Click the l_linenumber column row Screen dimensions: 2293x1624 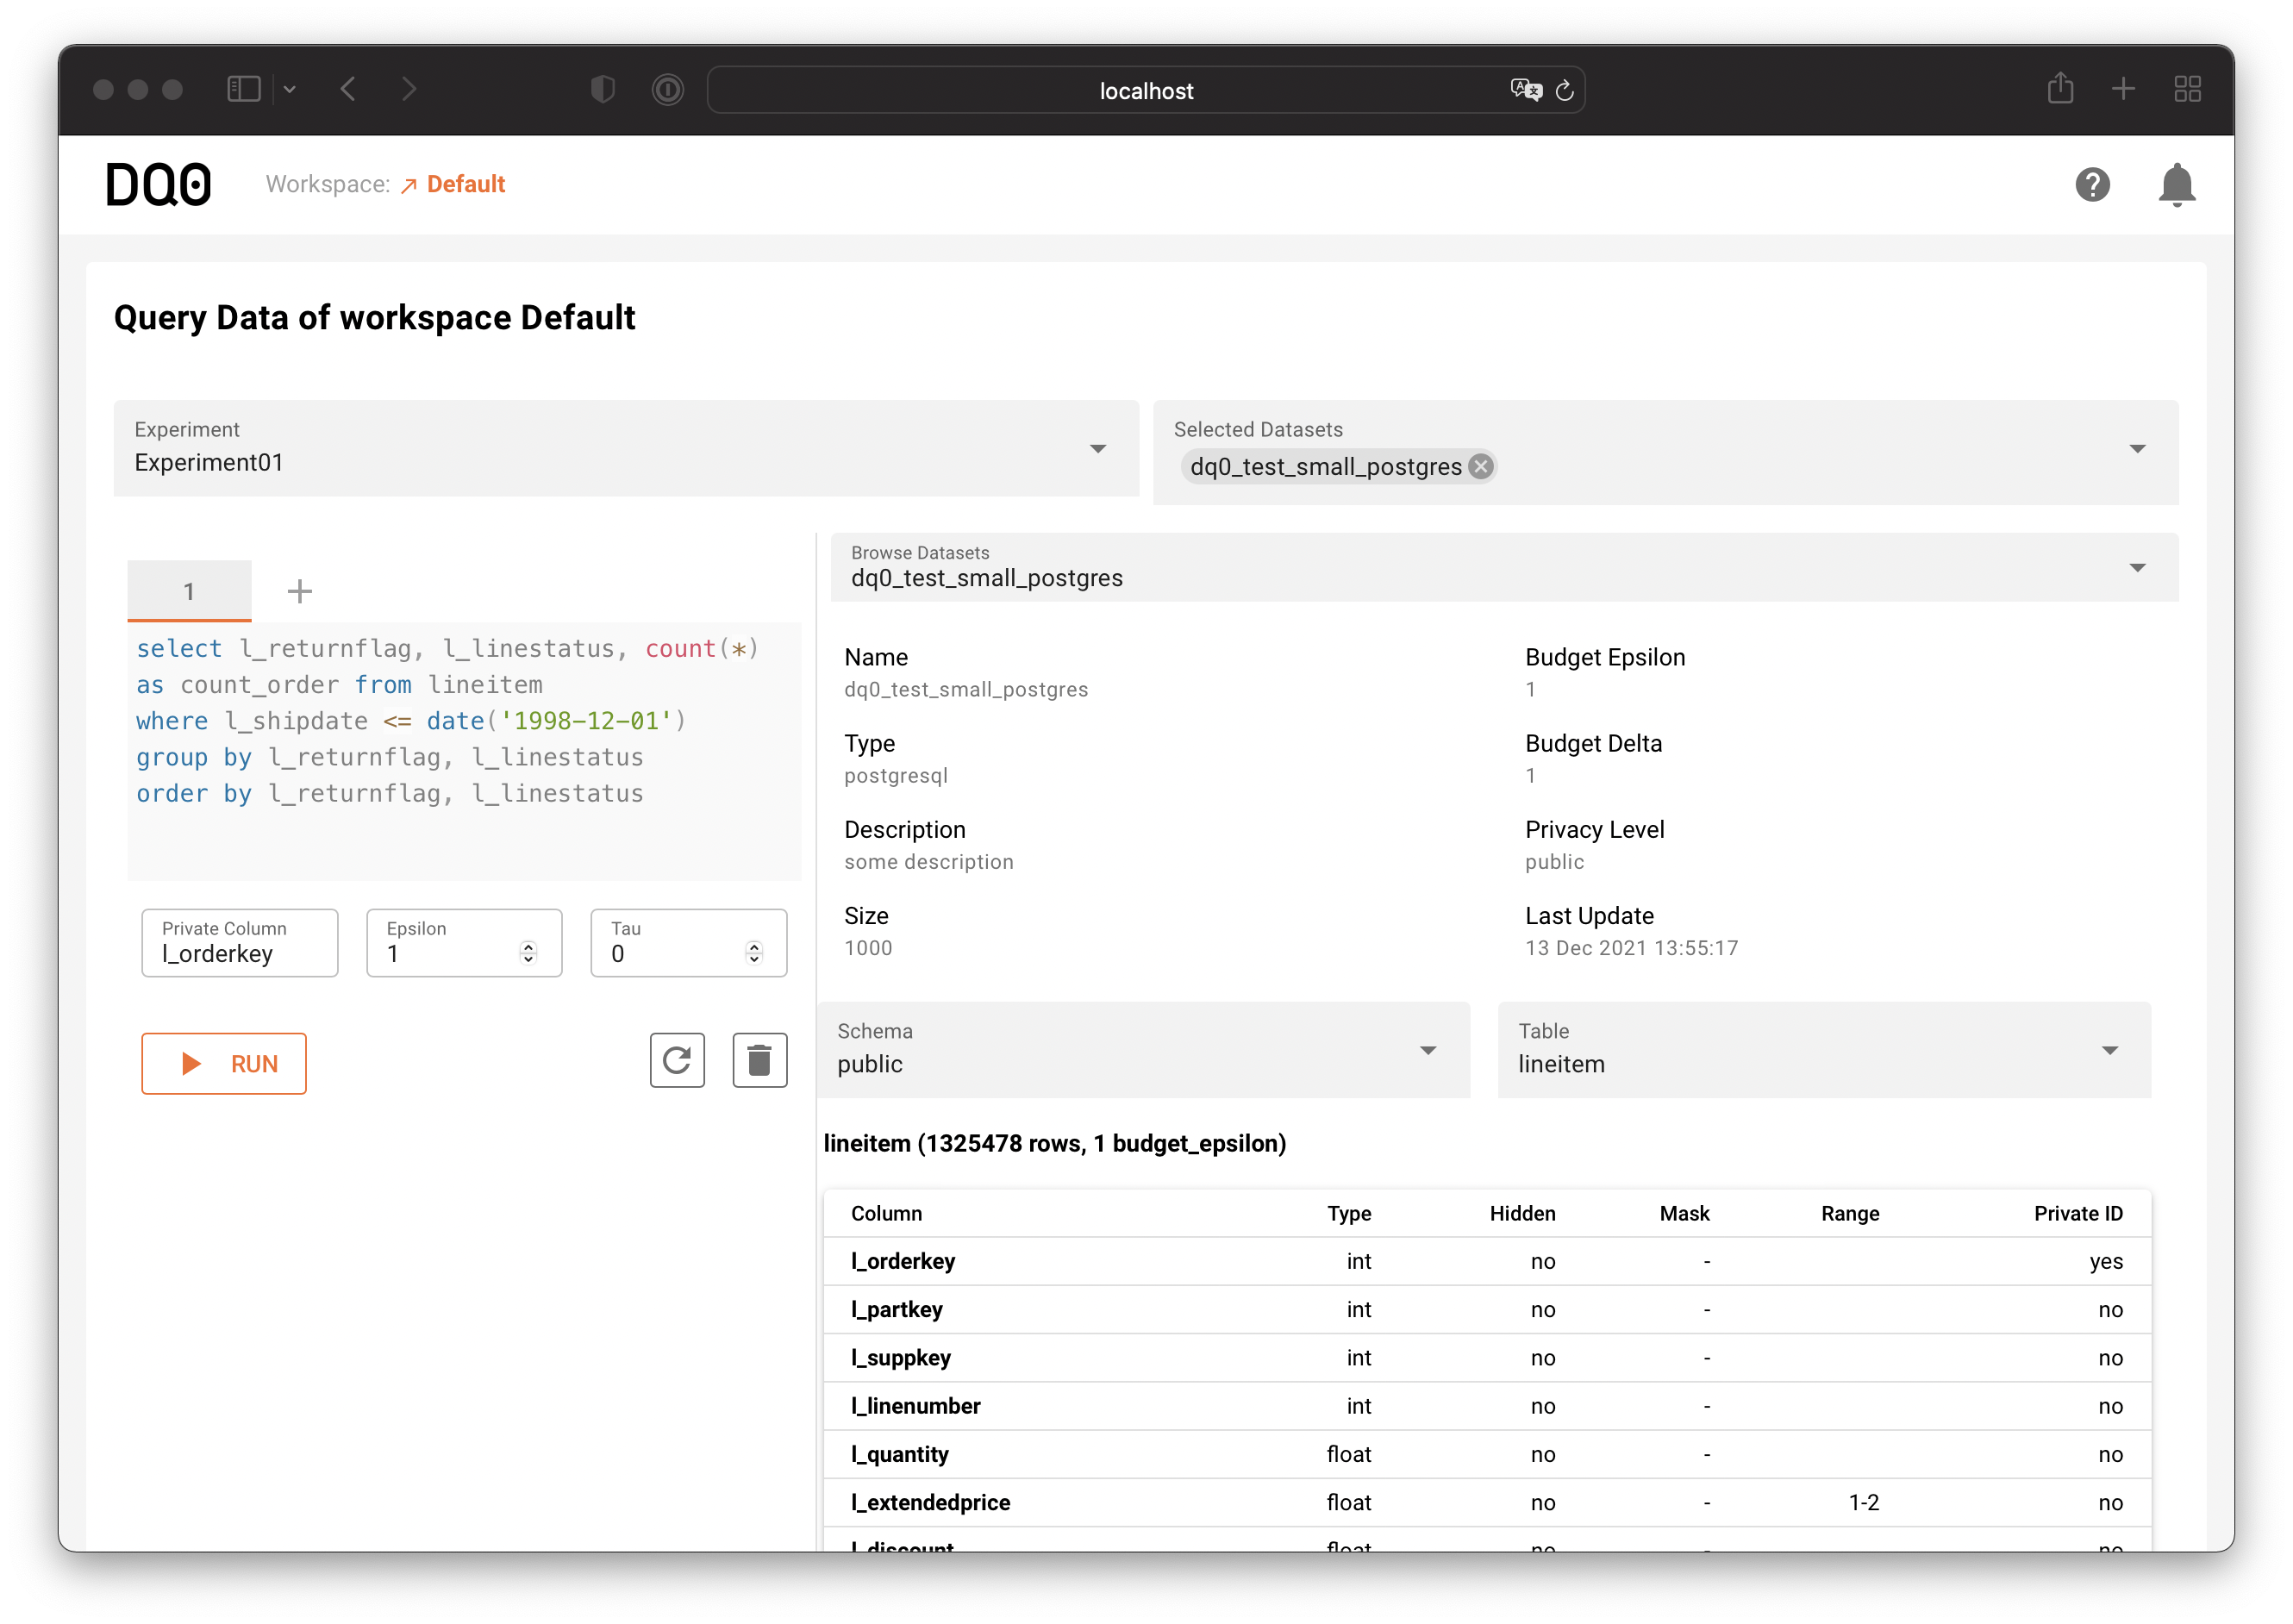1486,1405
